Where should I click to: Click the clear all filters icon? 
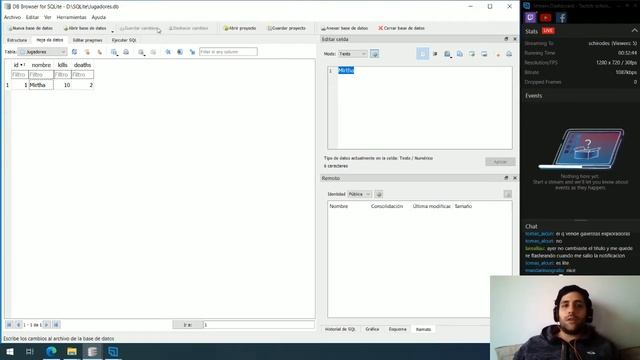tap(87, 52)
